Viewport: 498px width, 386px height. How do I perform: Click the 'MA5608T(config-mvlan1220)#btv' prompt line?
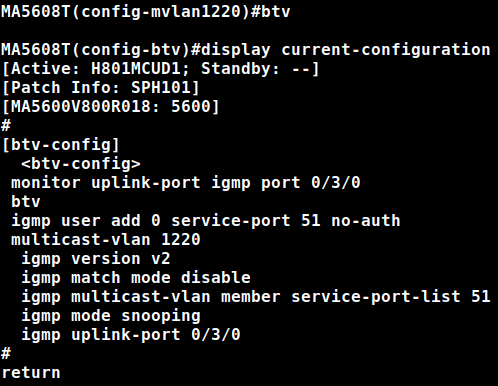pyautogui.click(x=146, y=12)
